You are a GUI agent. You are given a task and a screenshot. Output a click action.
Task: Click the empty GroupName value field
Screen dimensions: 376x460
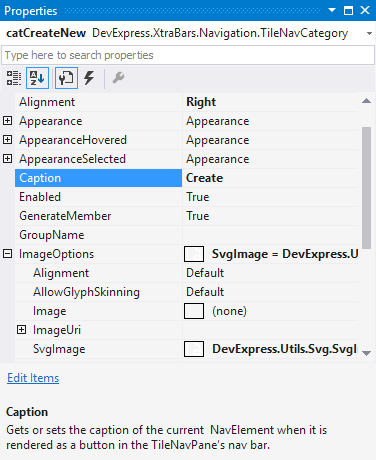coord(270,235)
